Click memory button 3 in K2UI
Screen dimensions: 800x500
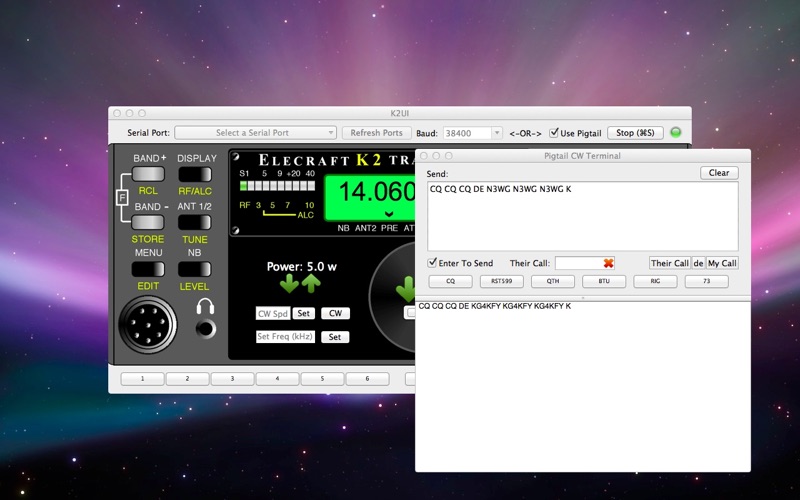click(232, 379)
